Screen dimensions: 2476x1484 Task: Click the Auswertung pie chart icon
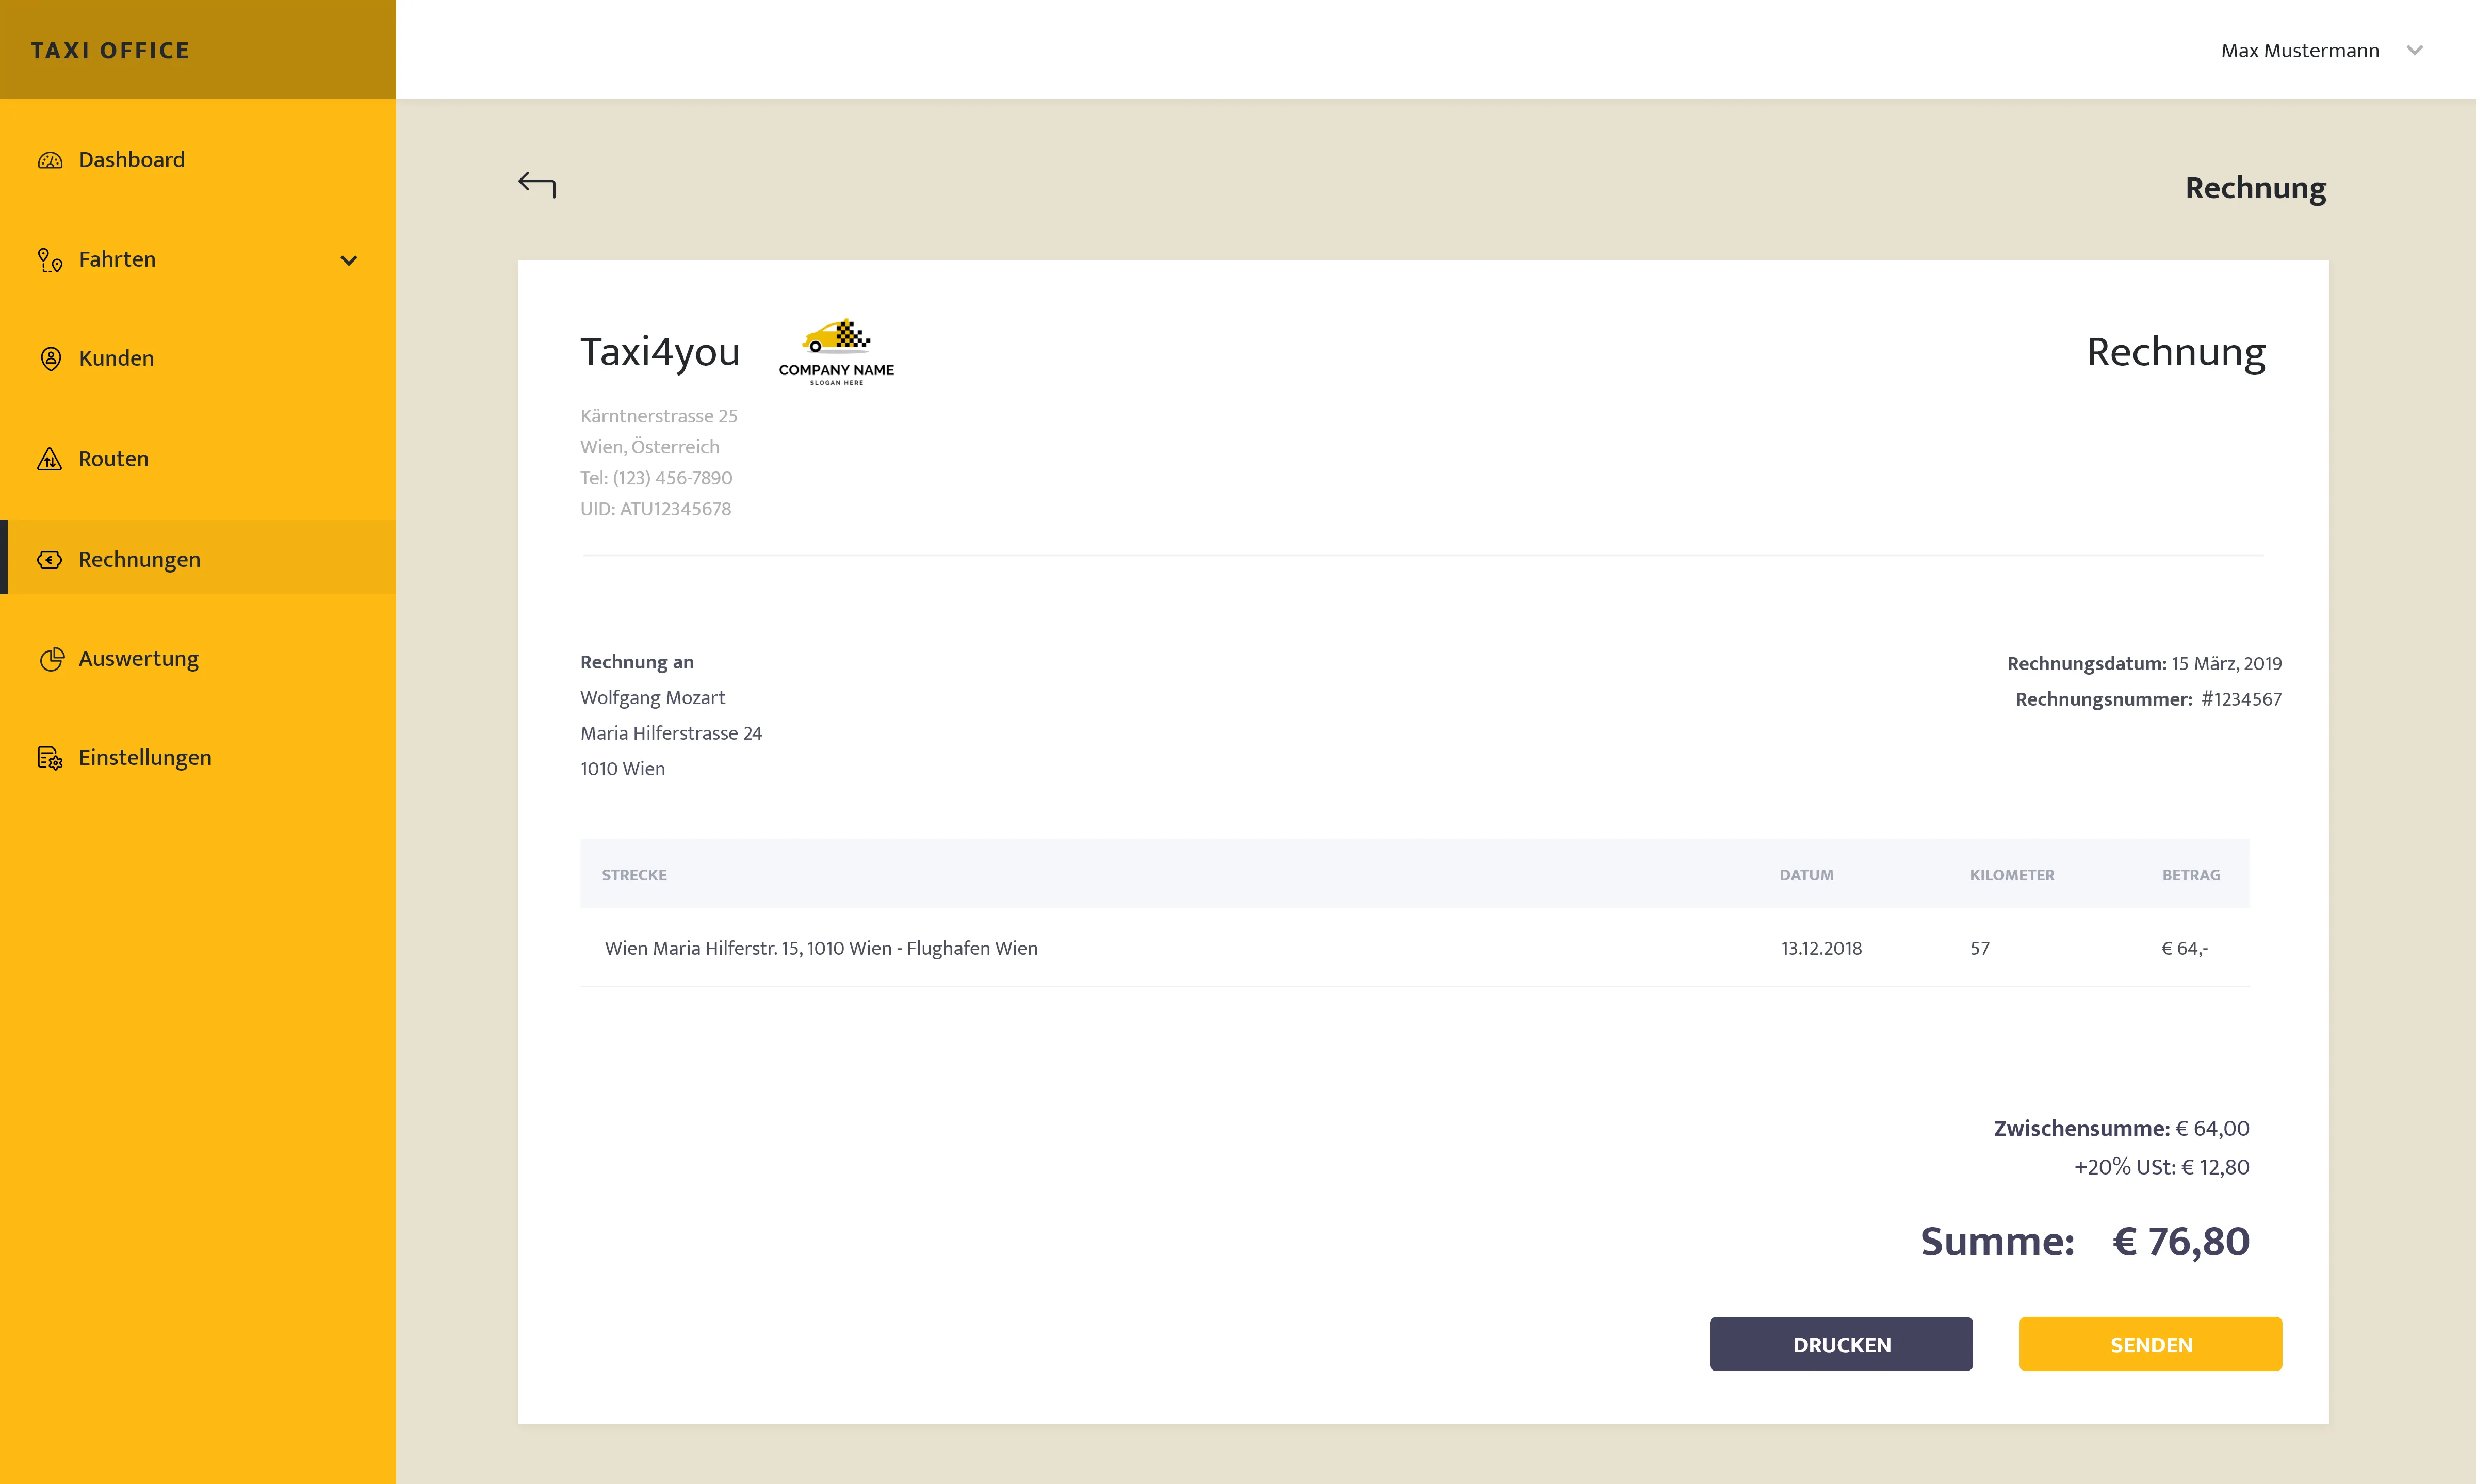(x=51, y=659)
